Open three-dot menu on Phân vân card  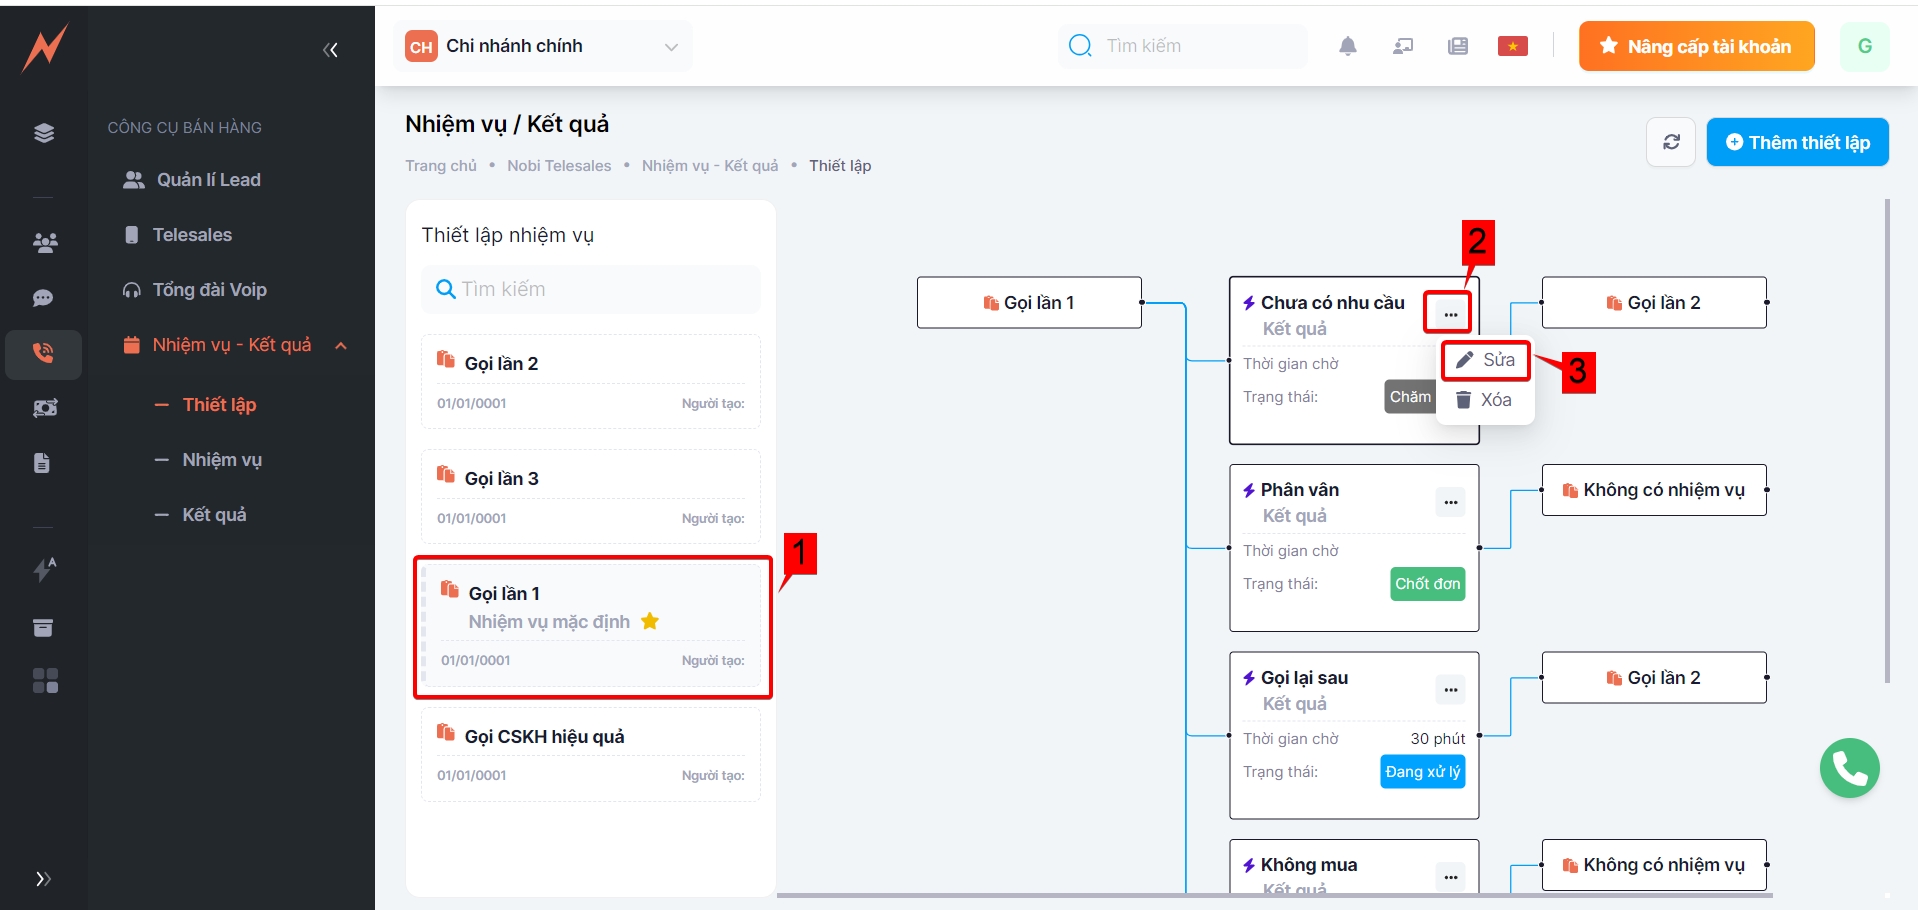1450,502
